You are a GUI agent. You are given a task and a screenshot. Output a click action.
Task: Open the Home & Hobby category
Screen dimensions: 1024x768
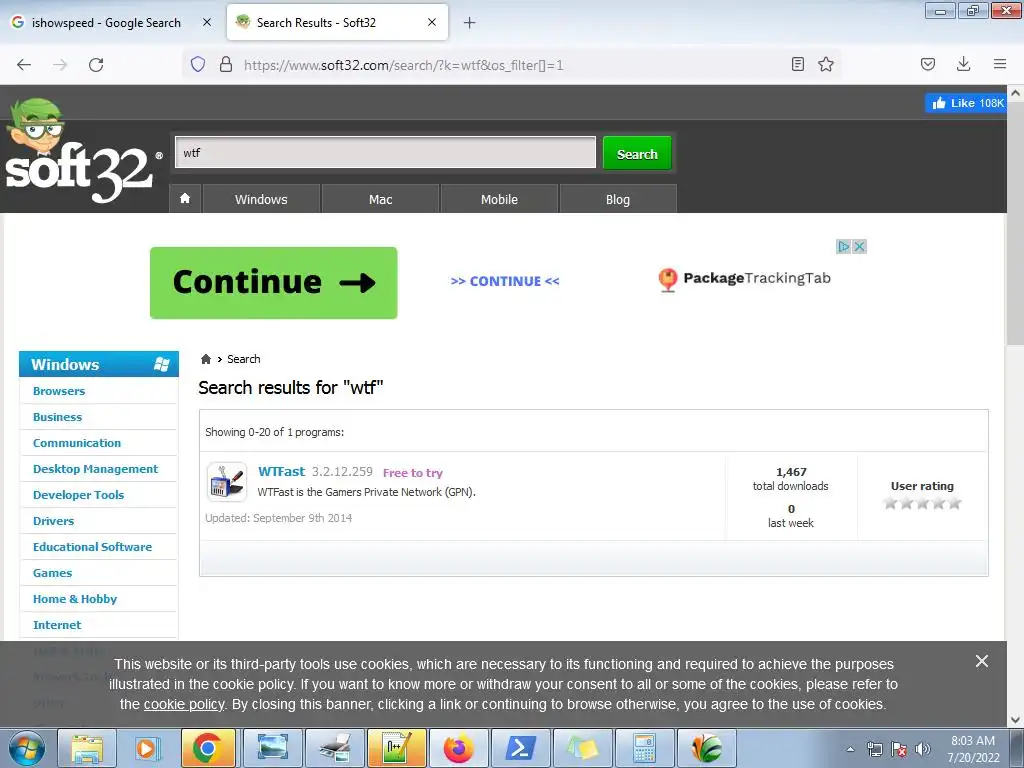(x=75, y=599)
